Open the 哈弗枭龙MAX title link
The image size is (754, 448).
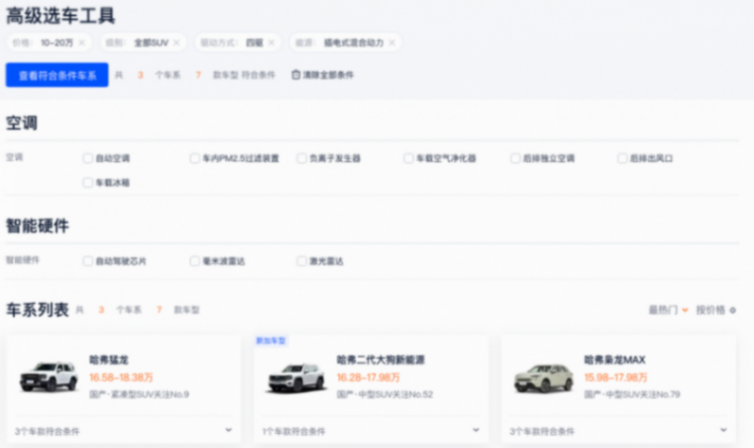pos(615,360)
